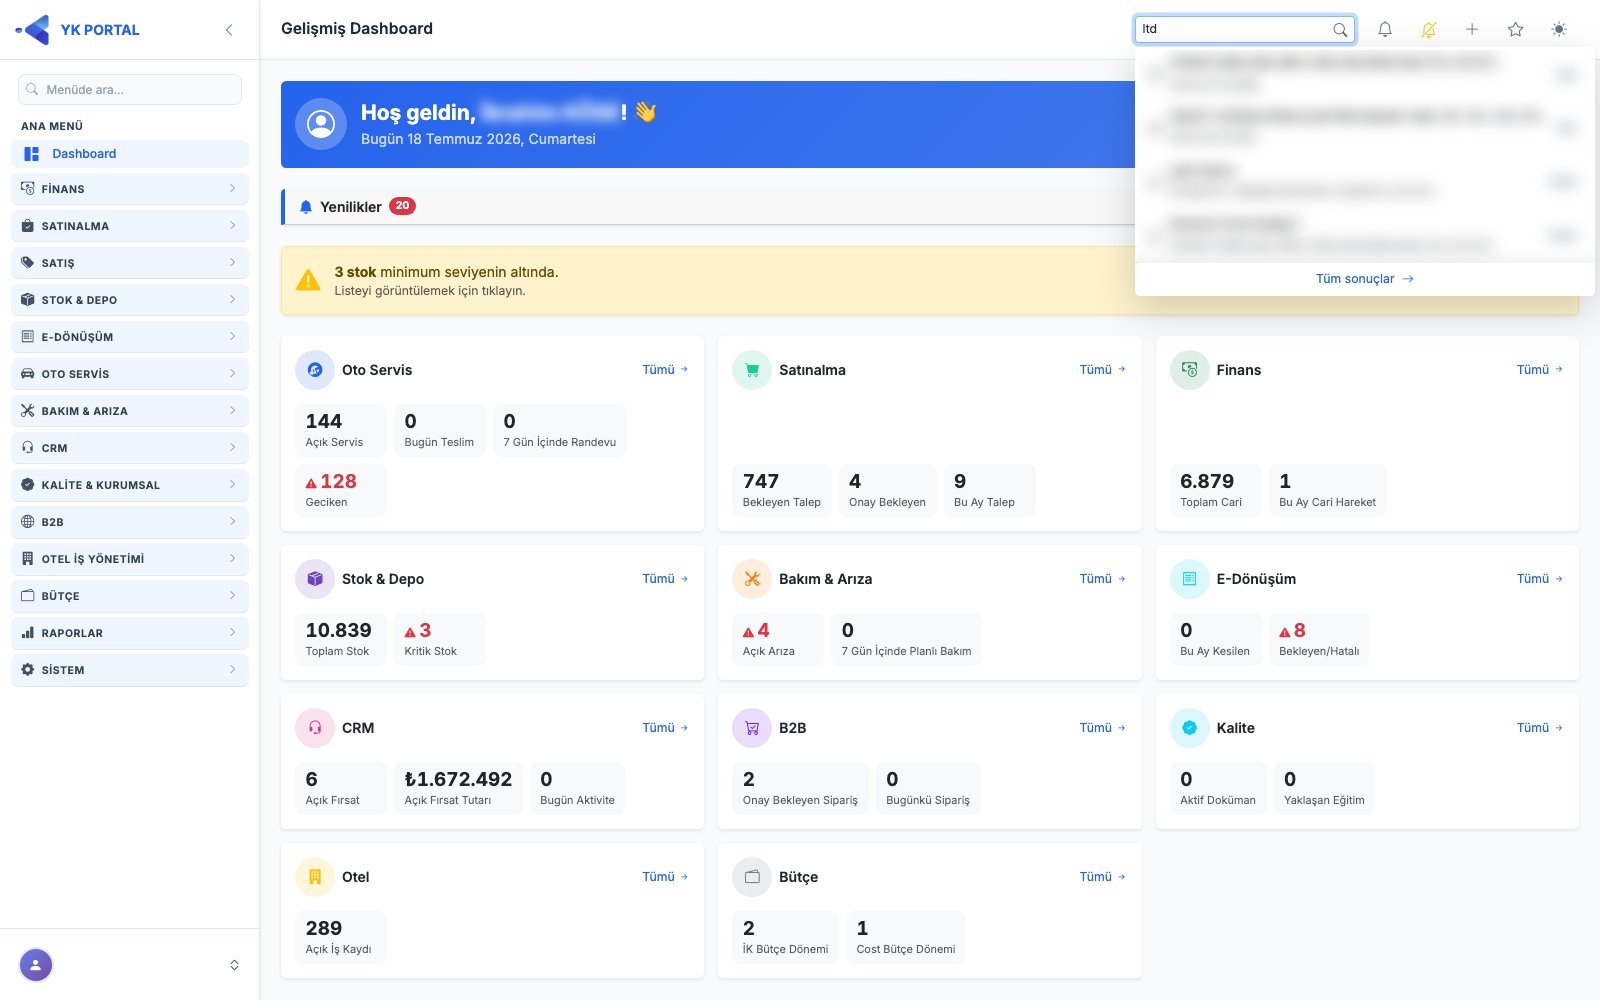
Task: Click the Bakım & Arıza tools icon
Action: click(x=752, y=579)
